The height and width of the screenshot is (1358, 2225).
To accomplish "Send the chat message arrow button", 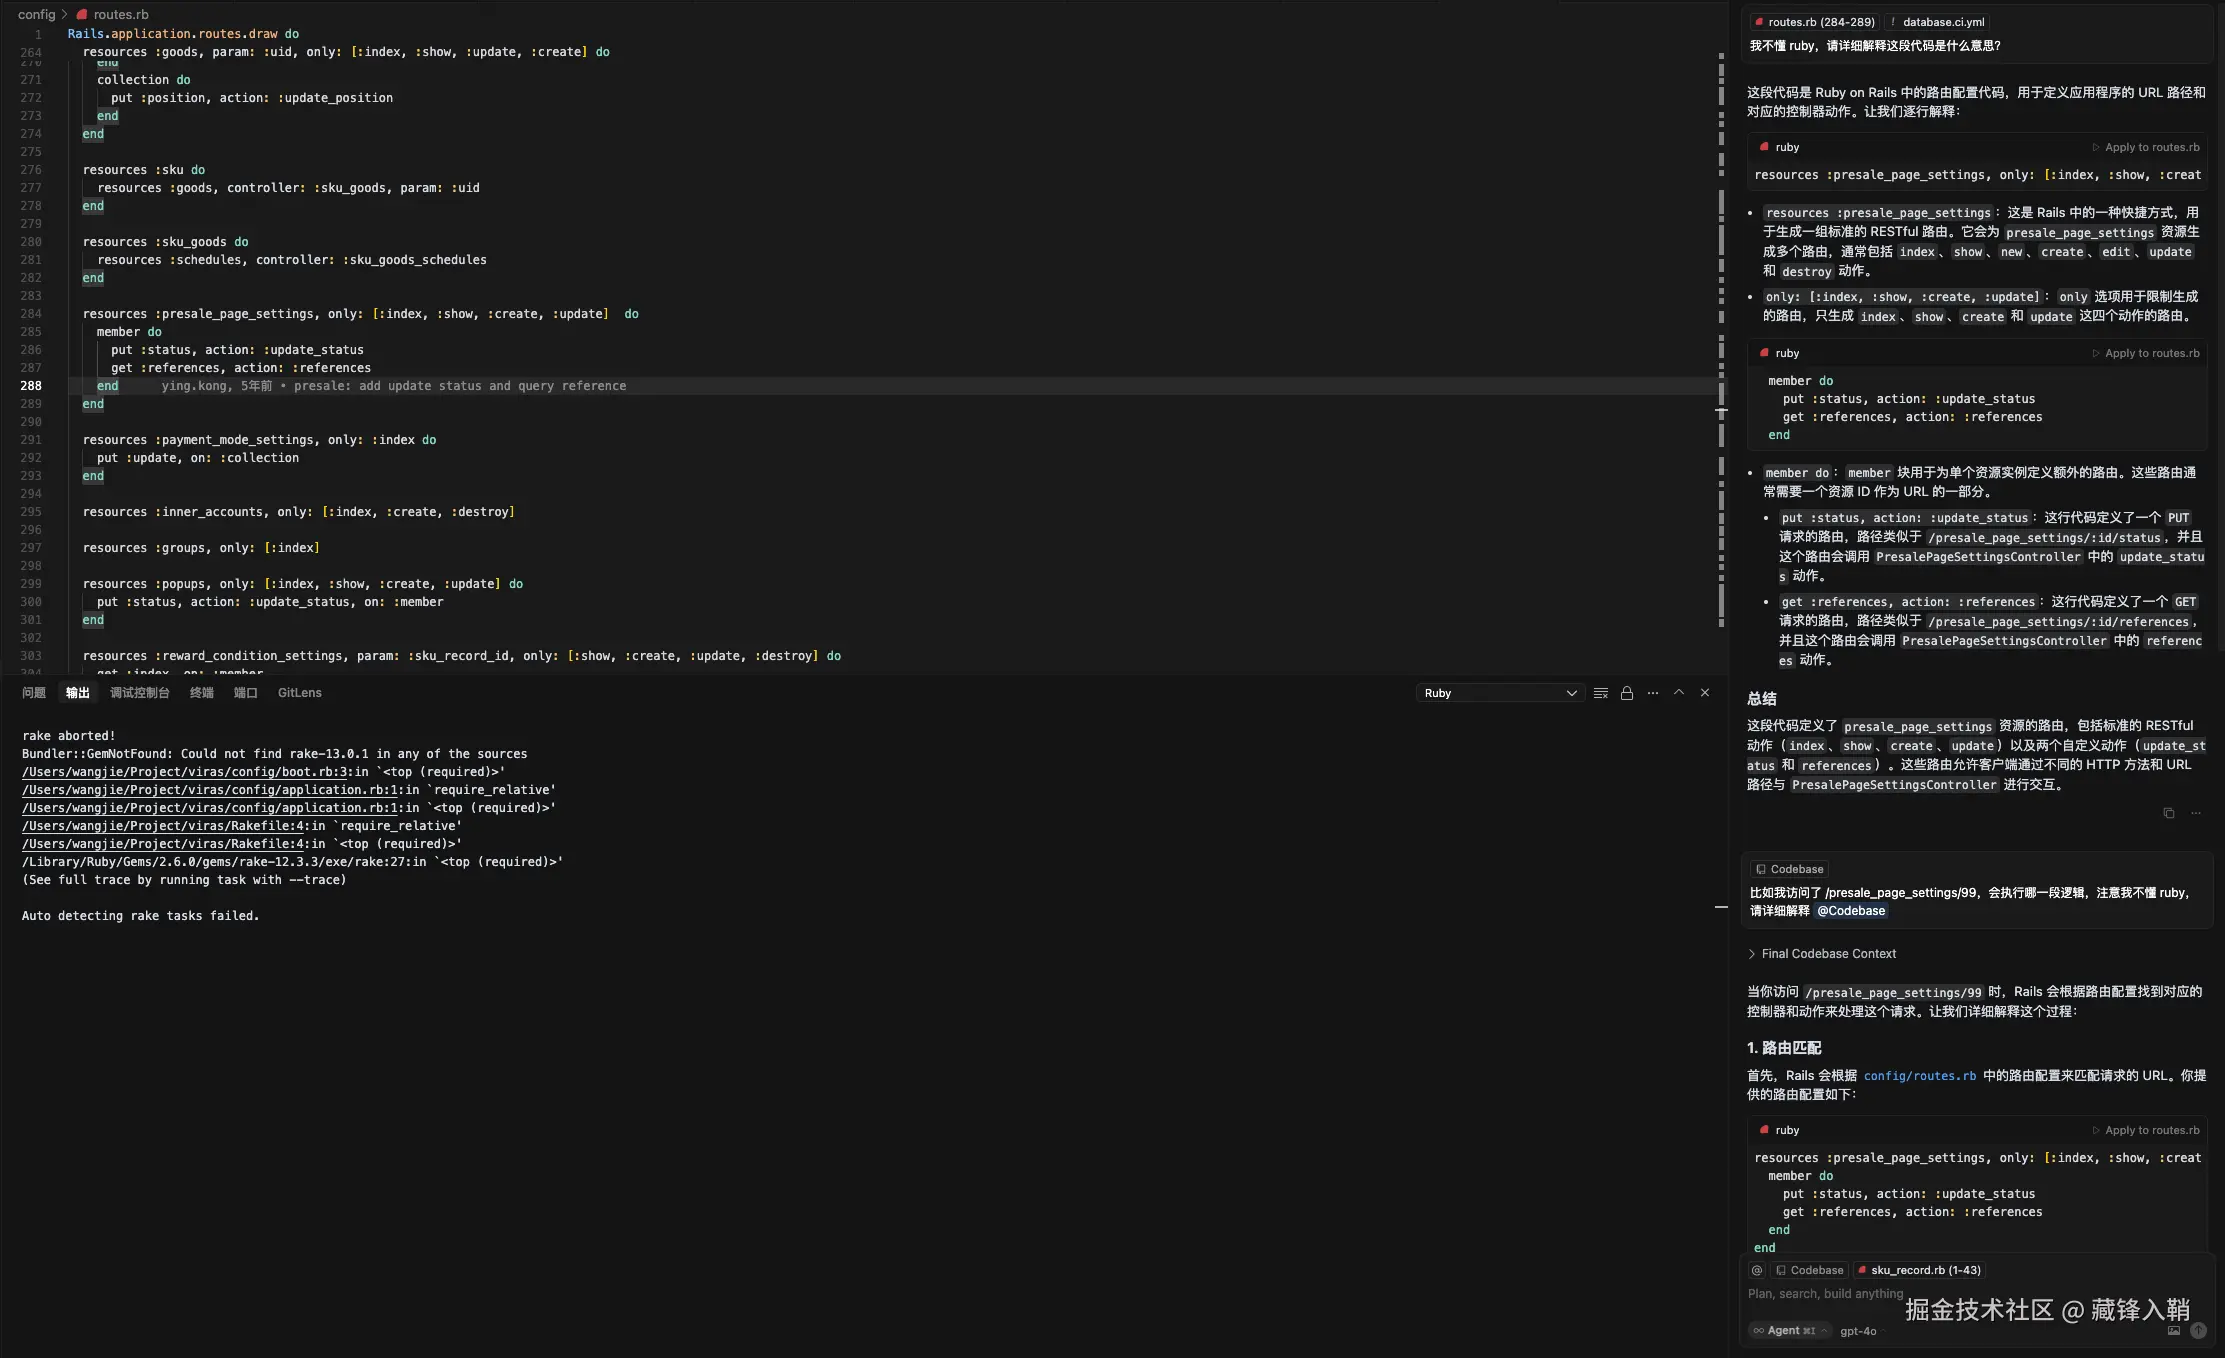I will 2198,1331.
